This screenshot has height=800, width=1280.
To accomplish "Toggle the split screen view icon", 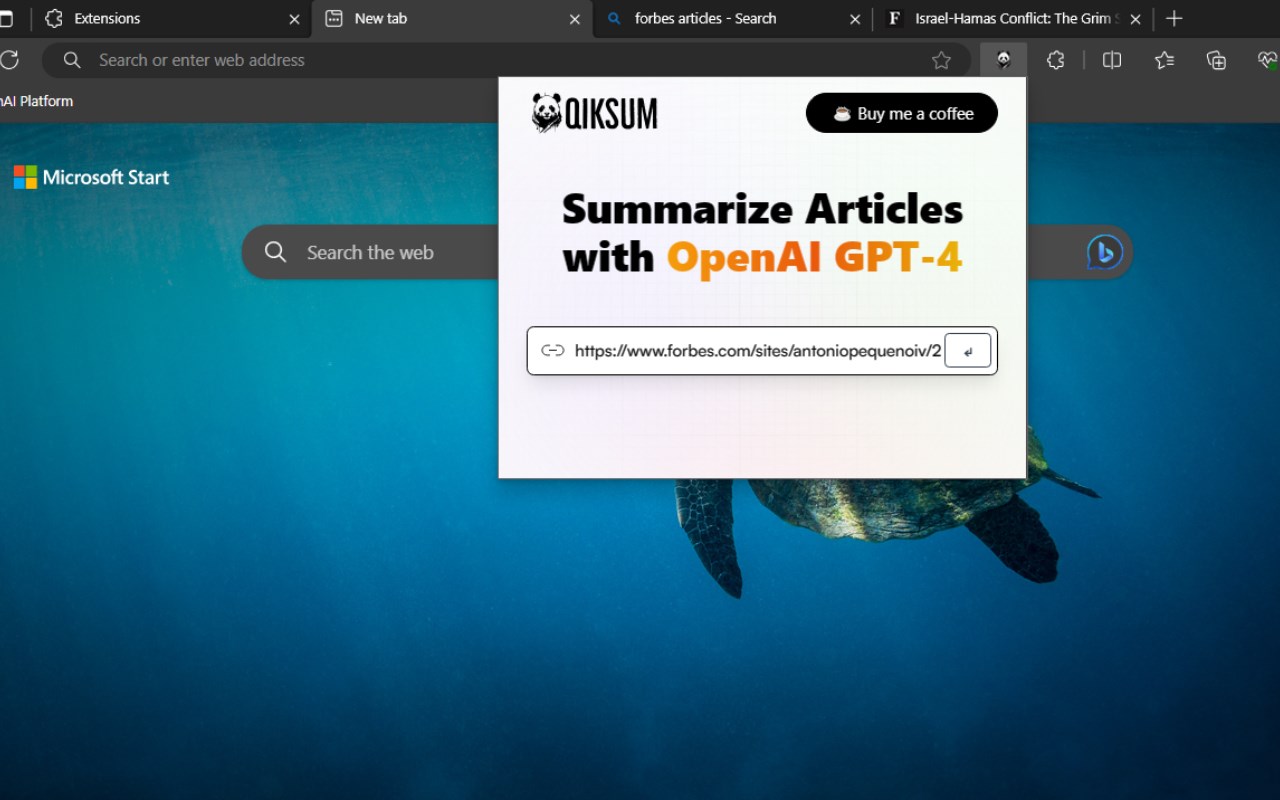I will pos(1111,60).
